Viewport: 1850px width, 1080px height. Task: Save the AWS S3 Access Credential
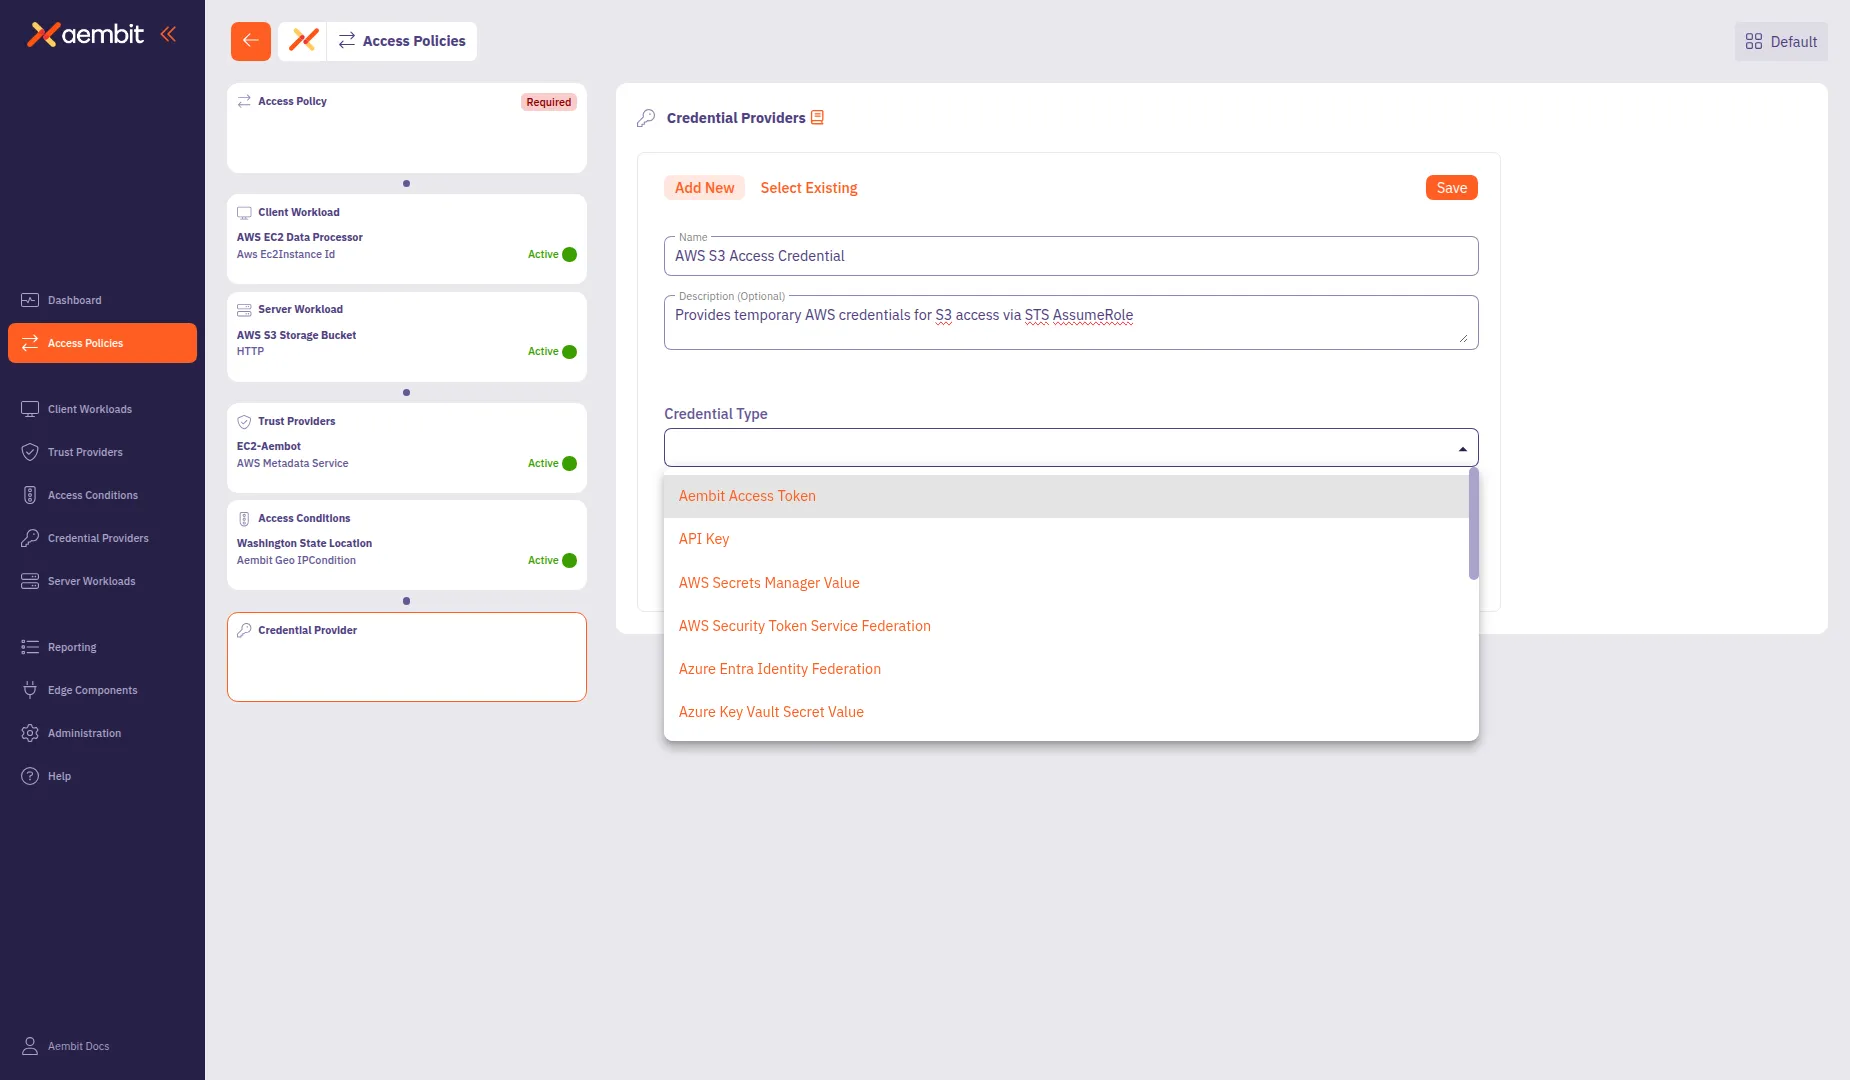click(x=1451, y=187)
